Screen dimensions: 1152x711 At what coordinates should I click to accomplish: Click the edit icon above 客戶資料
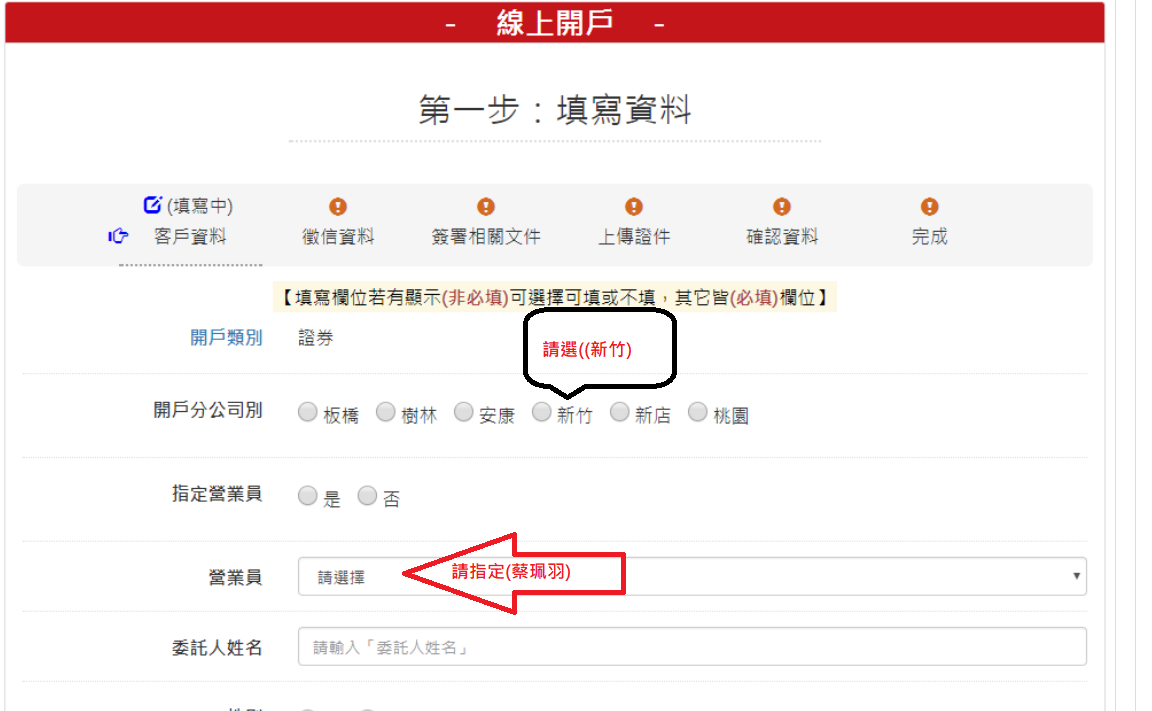[152, 205]
